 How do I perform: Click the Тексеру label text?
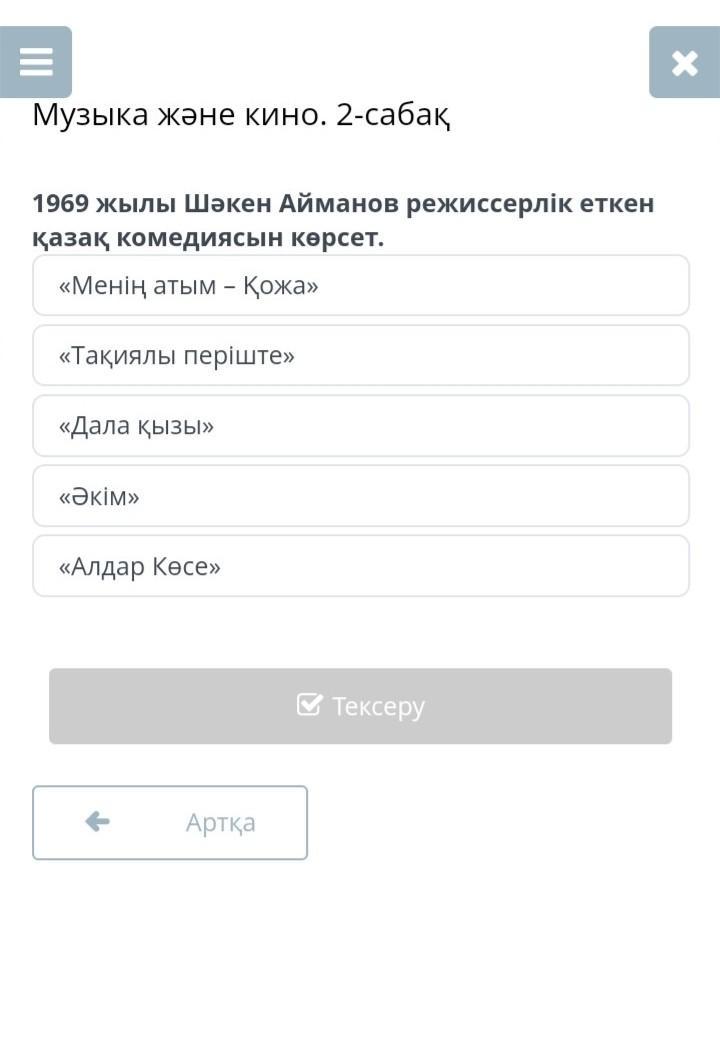(x=378, y=707)
